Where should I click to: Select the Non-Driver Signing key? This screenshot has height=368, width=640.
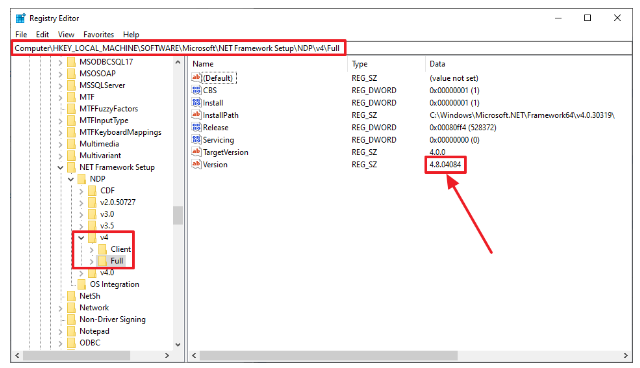point(112,319)
